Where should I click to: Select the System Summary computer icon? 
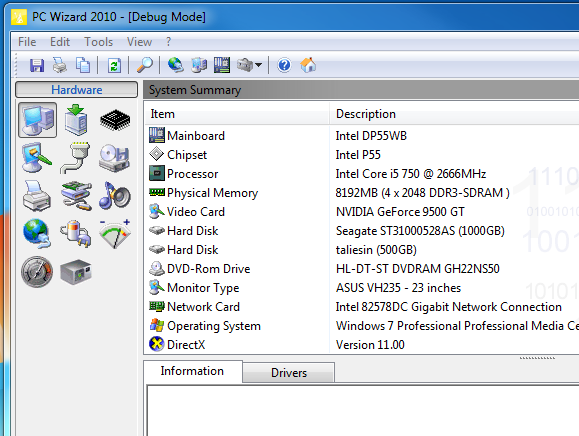pos(37,120)
